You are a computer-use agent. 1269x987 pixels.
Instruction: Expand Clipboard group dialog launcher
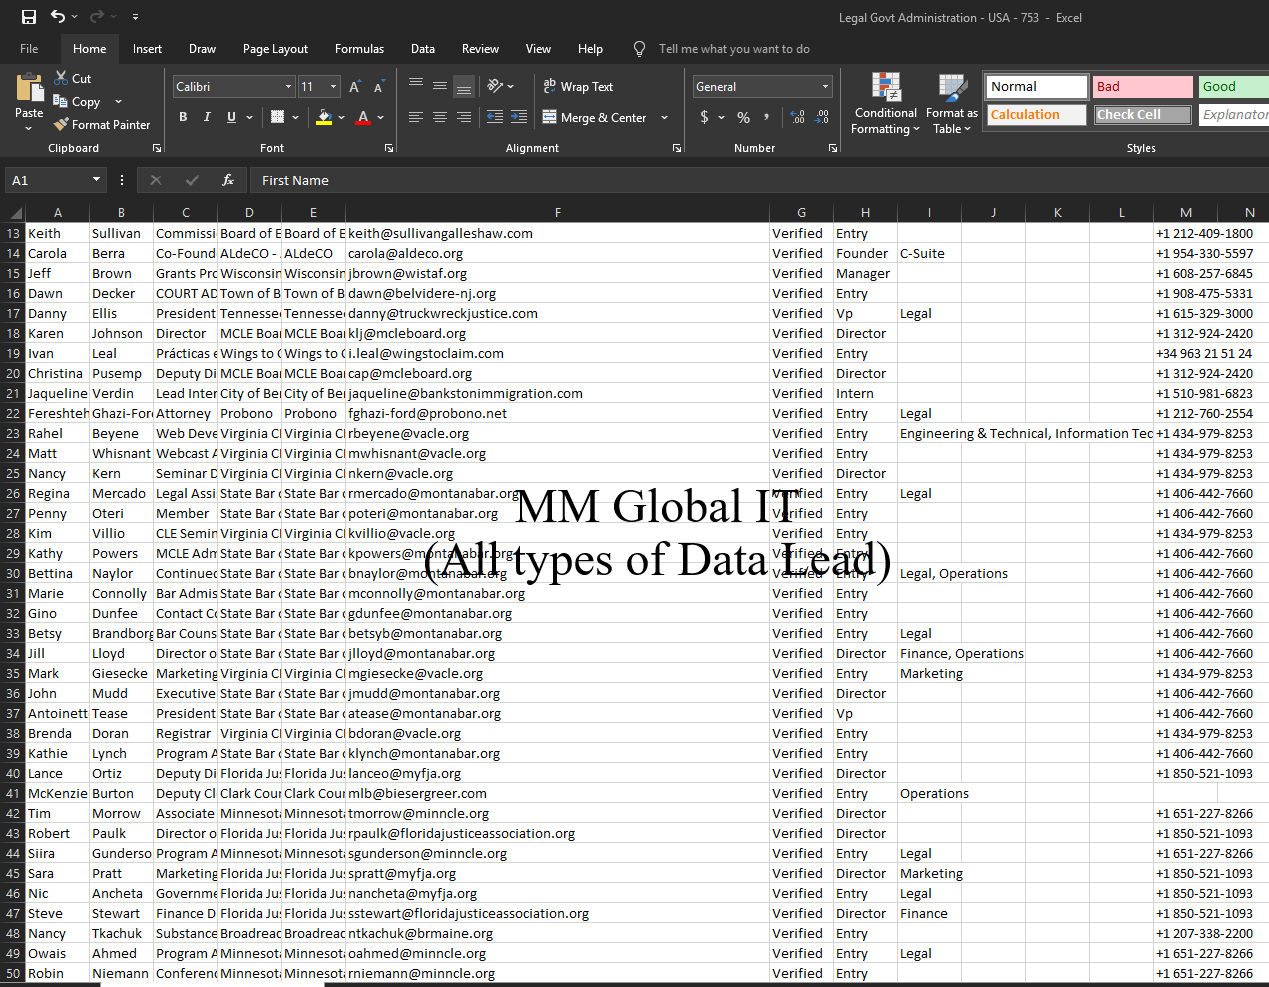tap(157, 148)
